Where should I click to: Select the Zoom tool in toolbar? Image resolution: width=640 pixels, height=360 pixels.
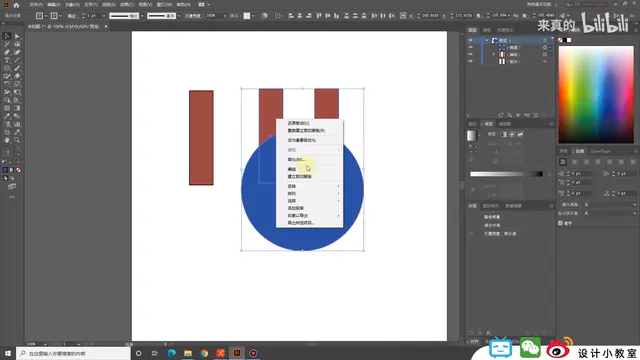pos(17,140)
